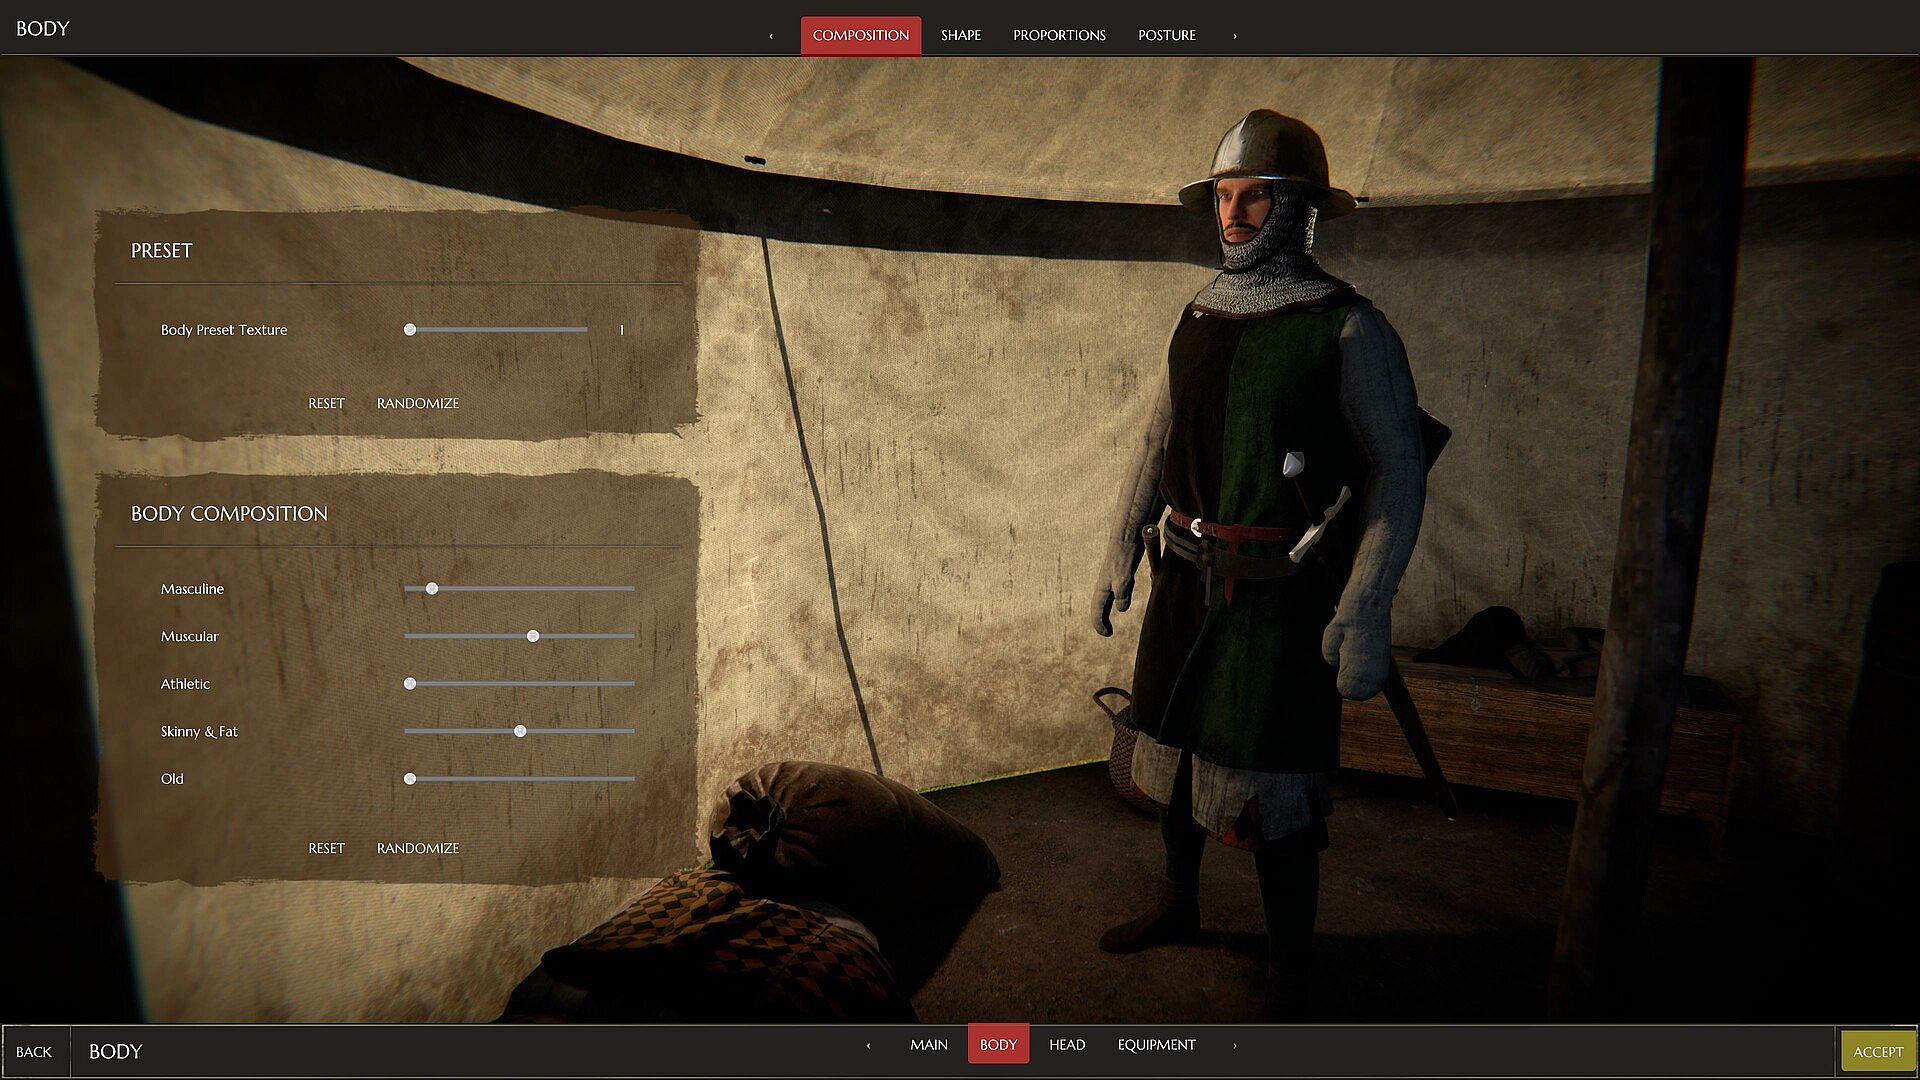Screen dimensions: 1920x1080
Task: Select the Posture tab
Action: click(1166, 35)
